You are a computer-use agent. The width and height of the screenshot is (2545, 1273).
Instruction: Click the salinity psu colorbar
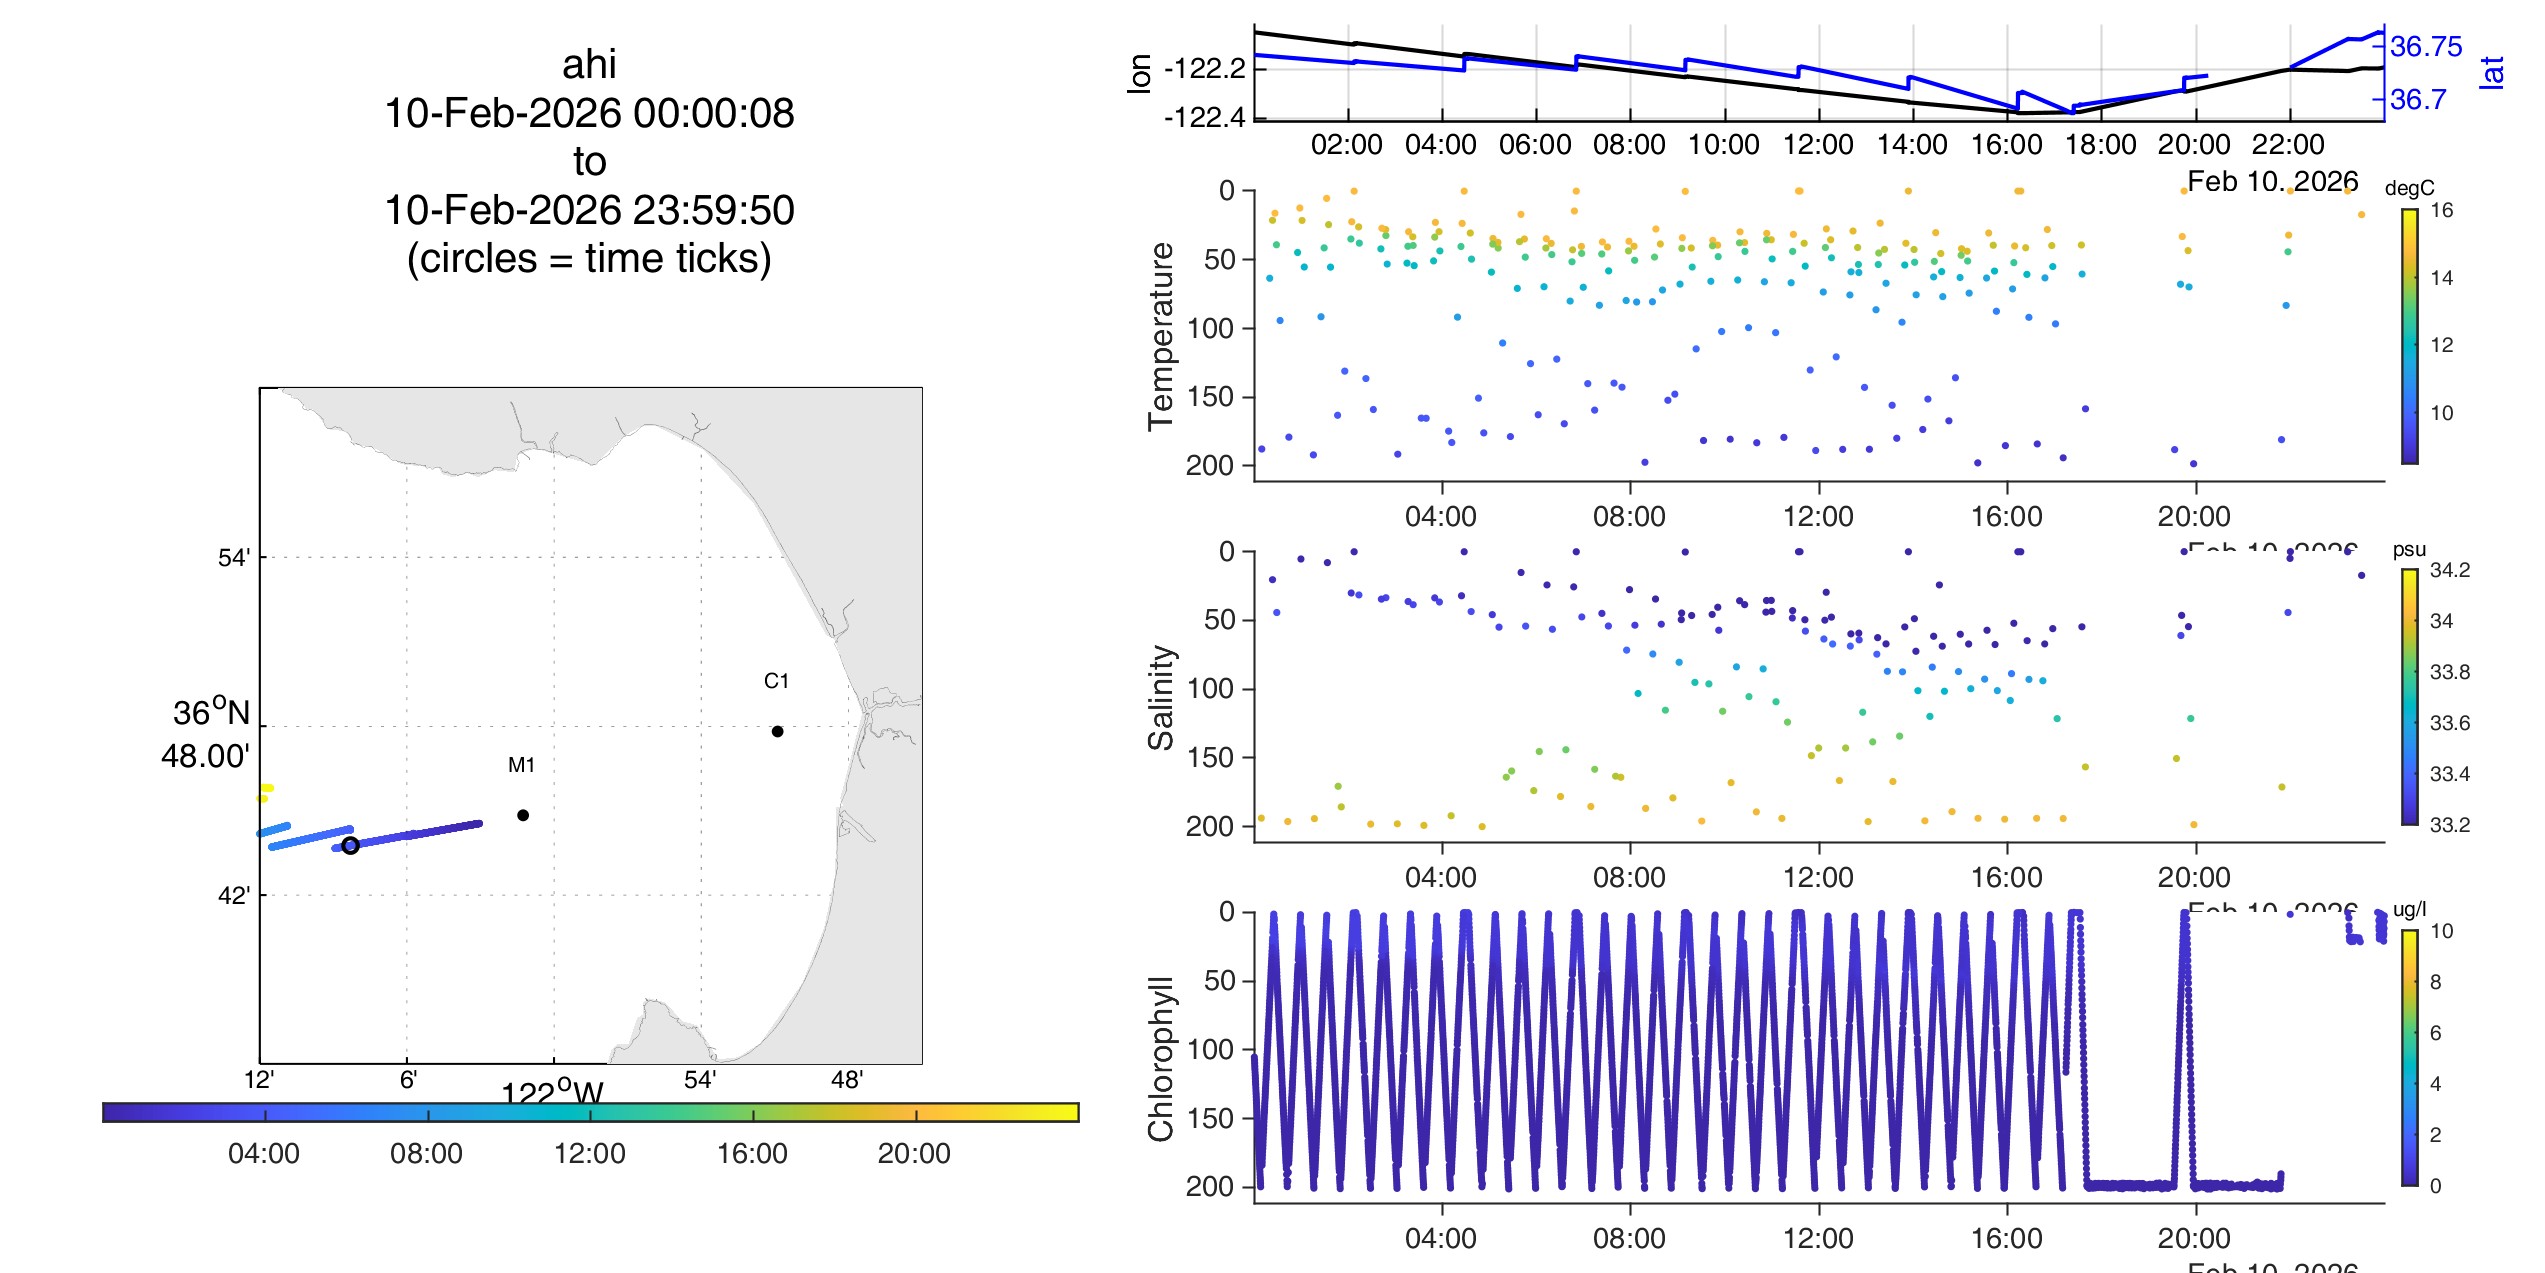click(2410, 697)
